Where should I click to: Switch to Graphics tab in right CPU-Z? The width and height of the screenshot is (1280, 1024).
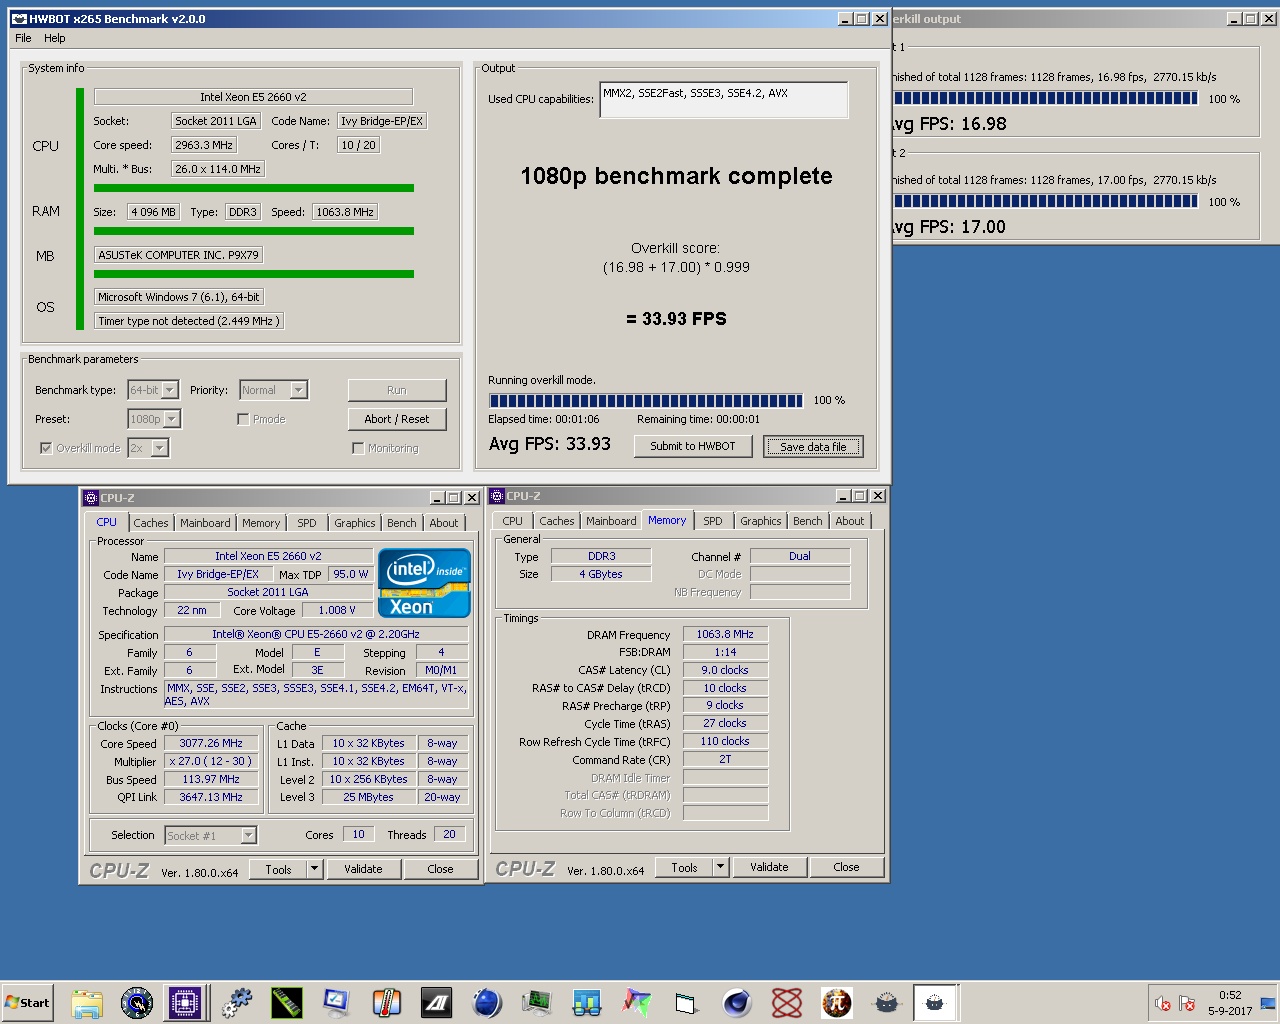[761, 521]
